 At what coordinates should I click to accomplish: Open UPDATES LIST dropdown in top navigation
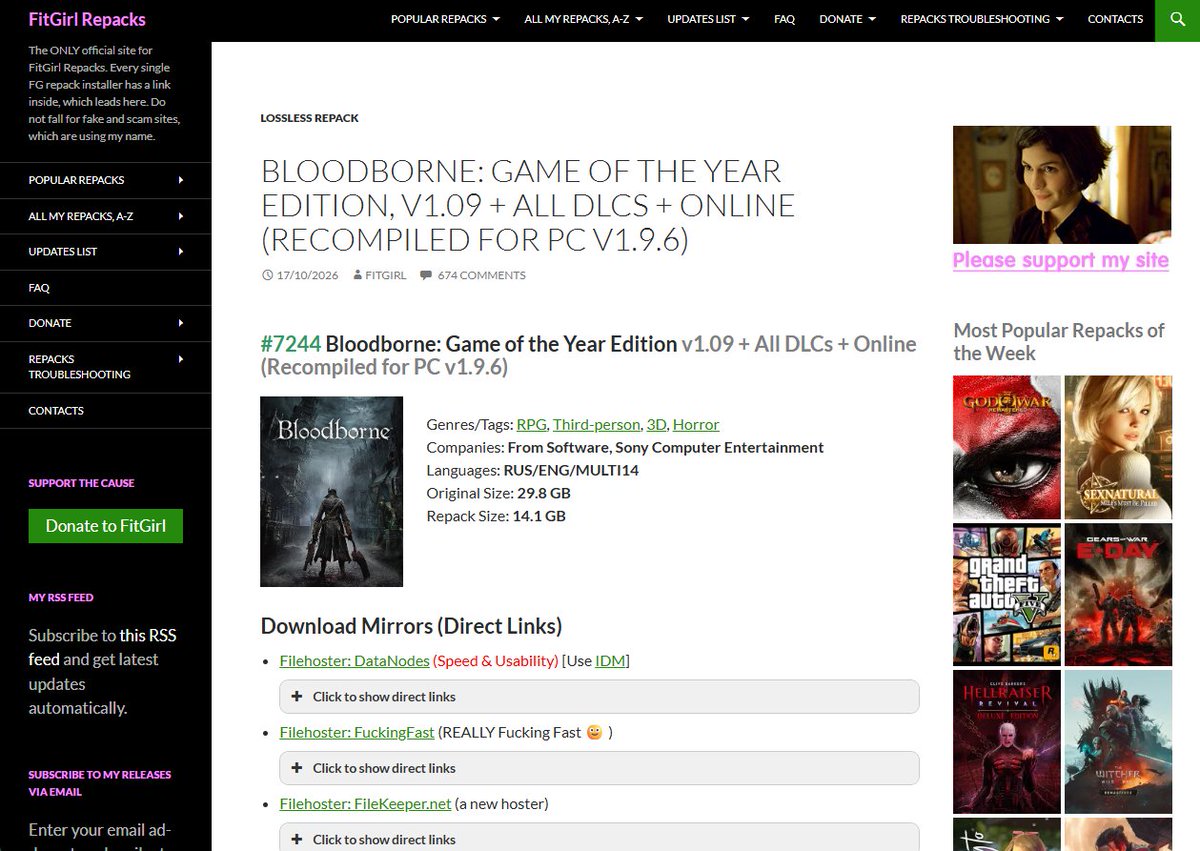coord(708,19)
